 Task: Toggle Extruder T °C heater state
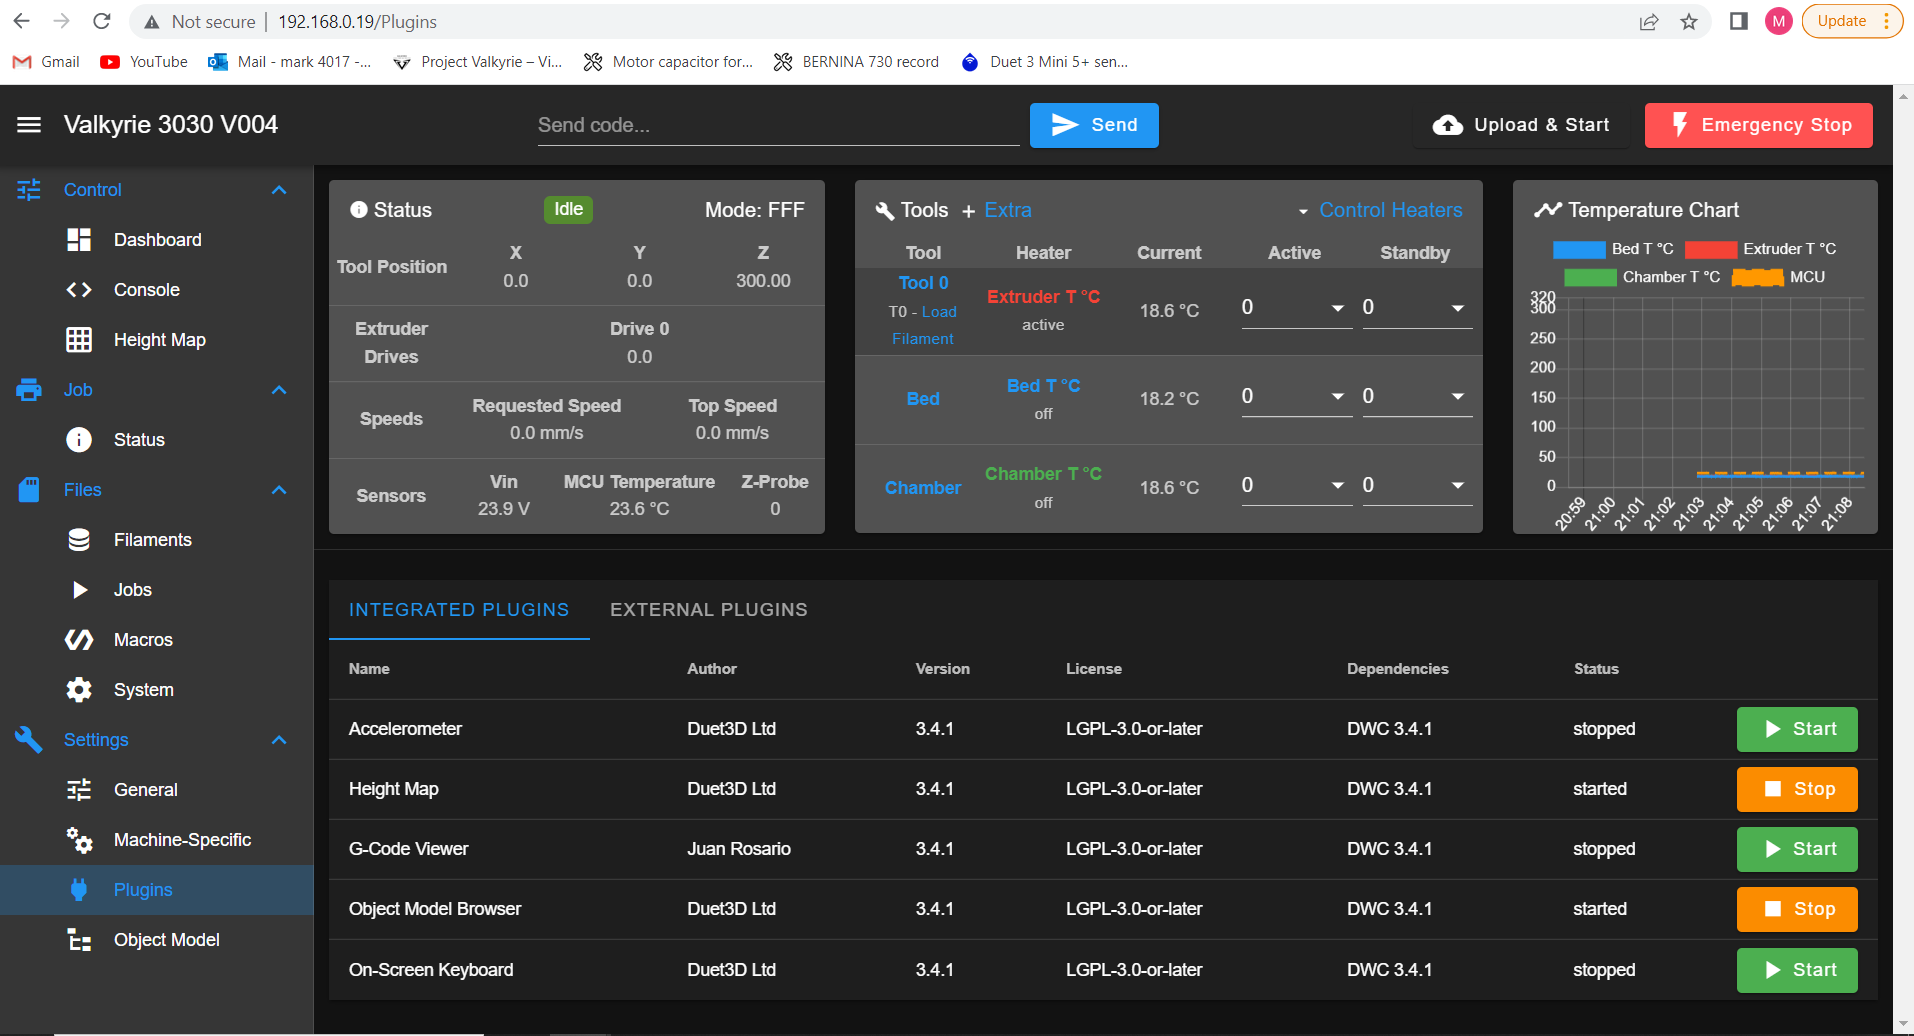click(1043, 297)
